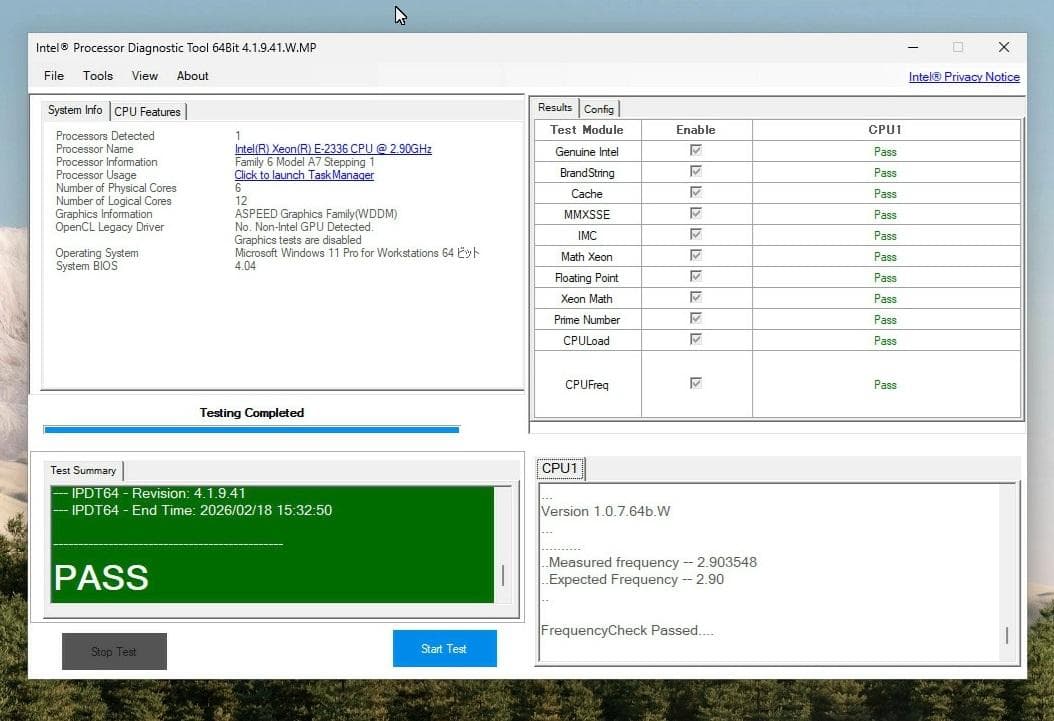Click the Pass result for IMC
The height and width of the screenshot is (721, 1054).
point(885,236)
